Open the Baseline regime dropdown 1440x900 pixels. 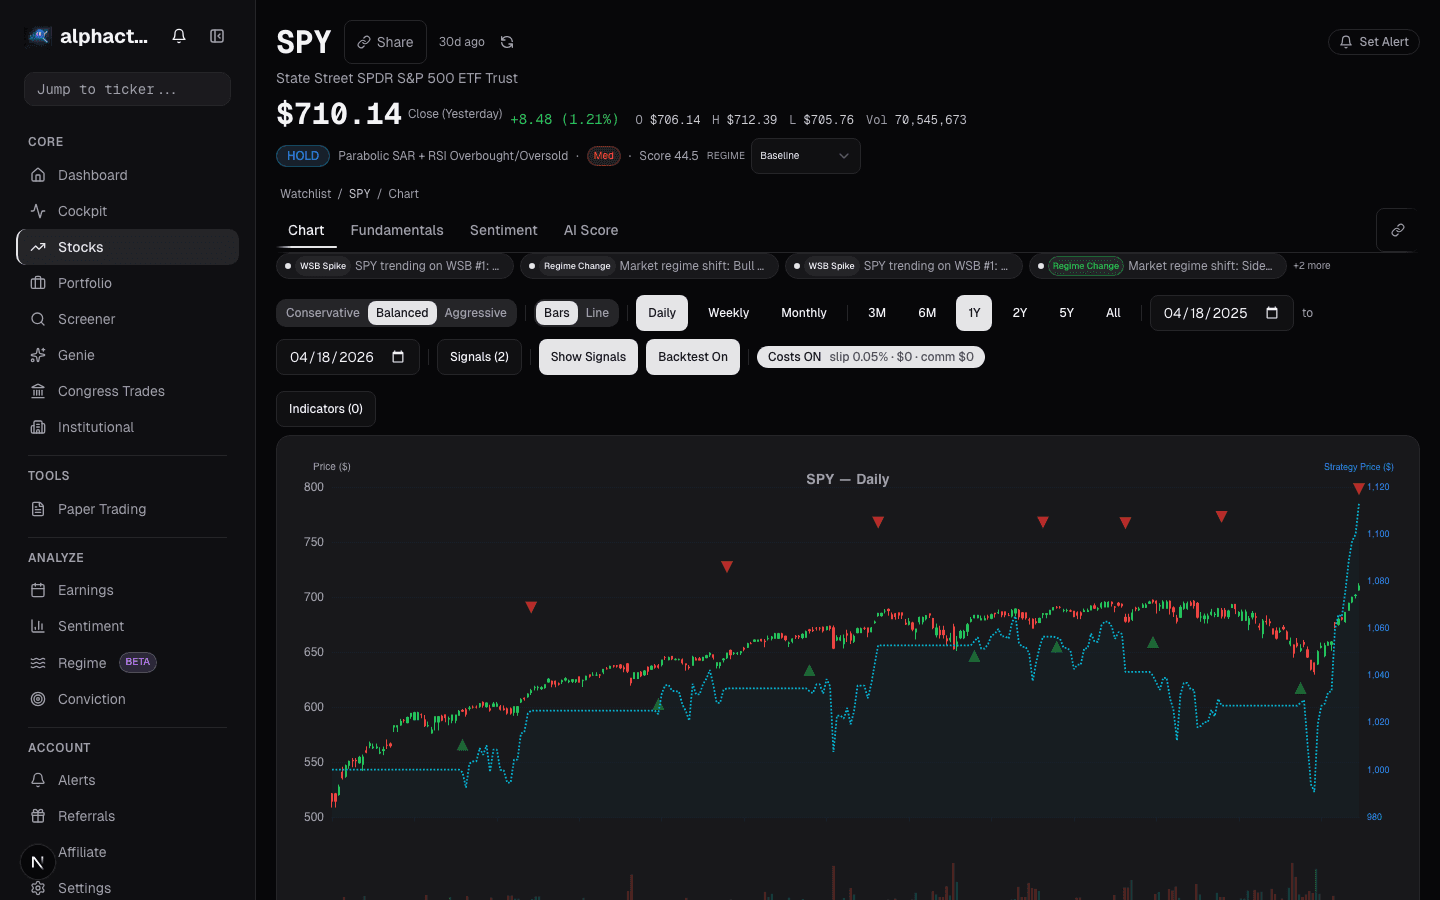805,156
